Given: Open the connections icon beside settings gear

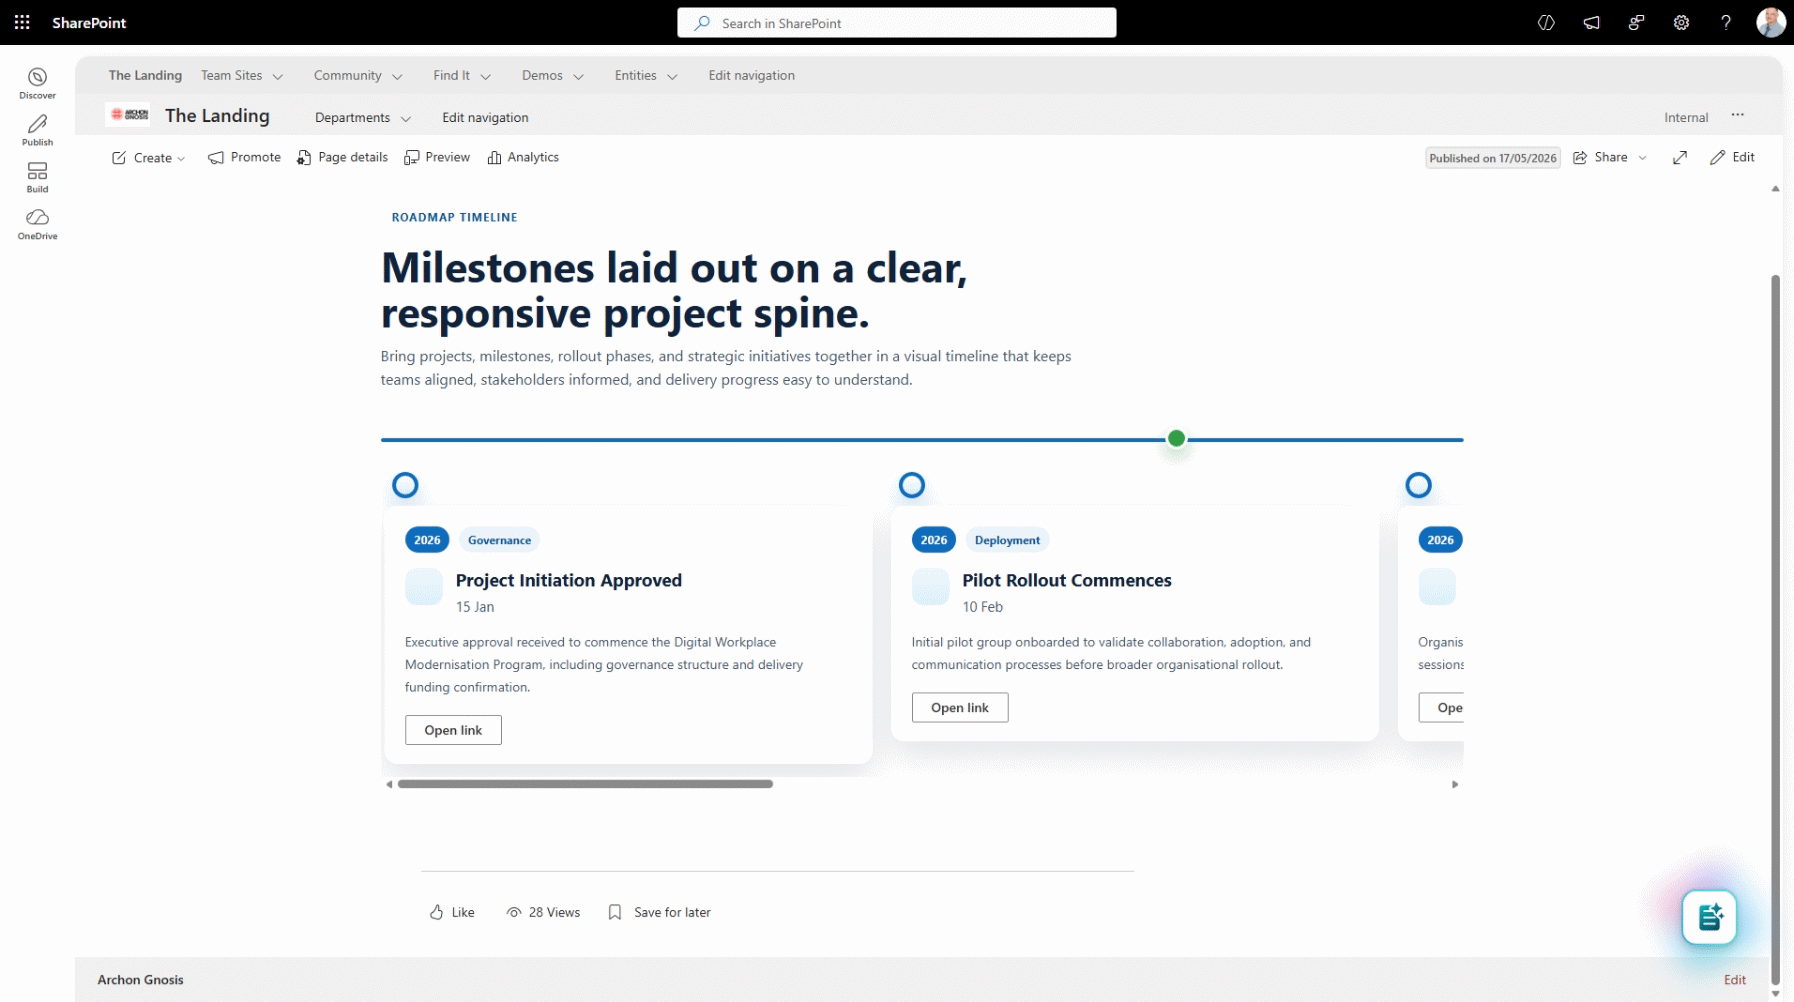Looking at the screenshot, I should click(x=1636, y=22).
